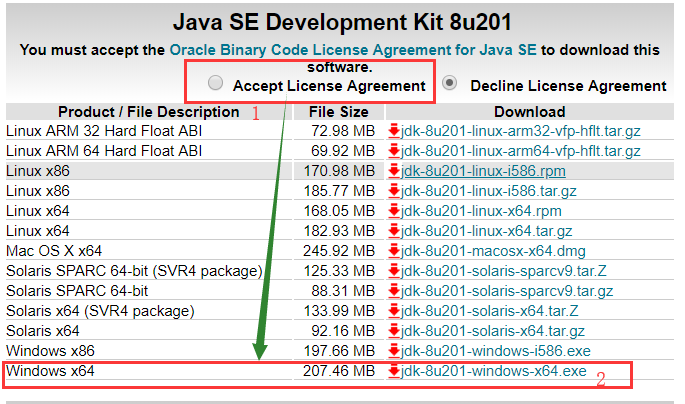Download jdk-8u201-macosx-x64.dmg

tap(493, 251)
